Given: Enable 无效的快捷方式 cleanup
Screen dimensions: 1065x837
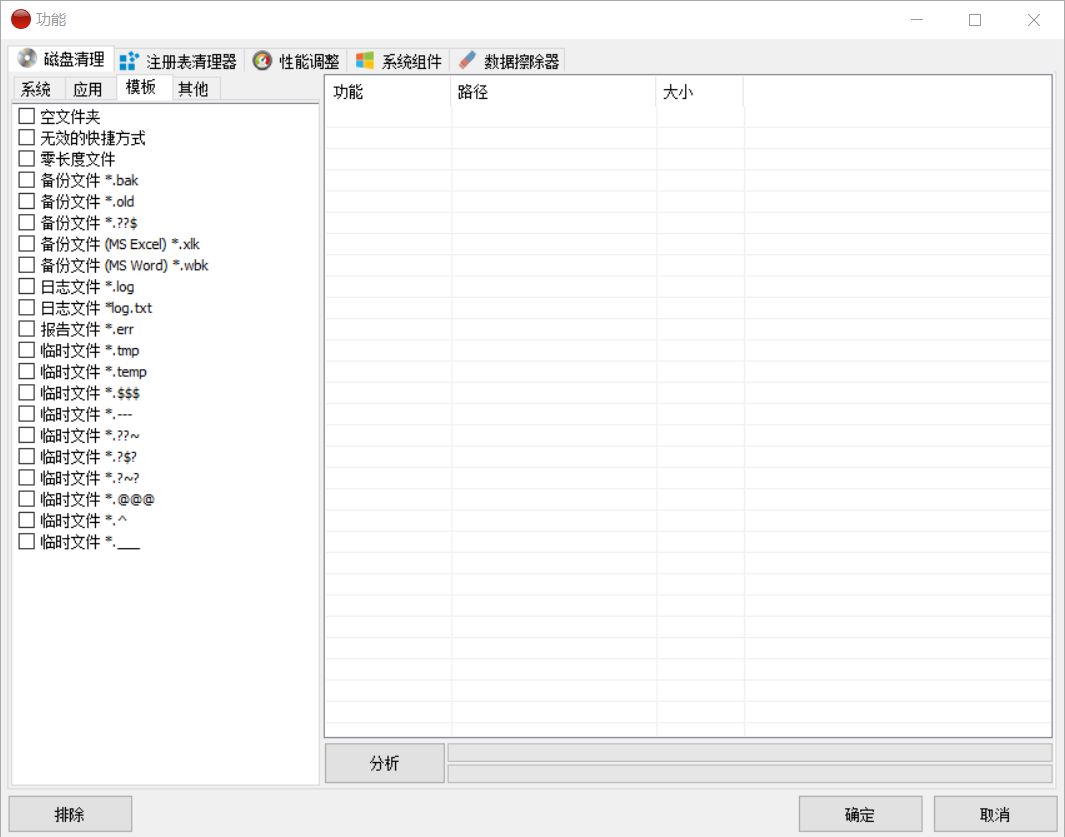Looking at the screenshot, I should (x=25, y=137).
